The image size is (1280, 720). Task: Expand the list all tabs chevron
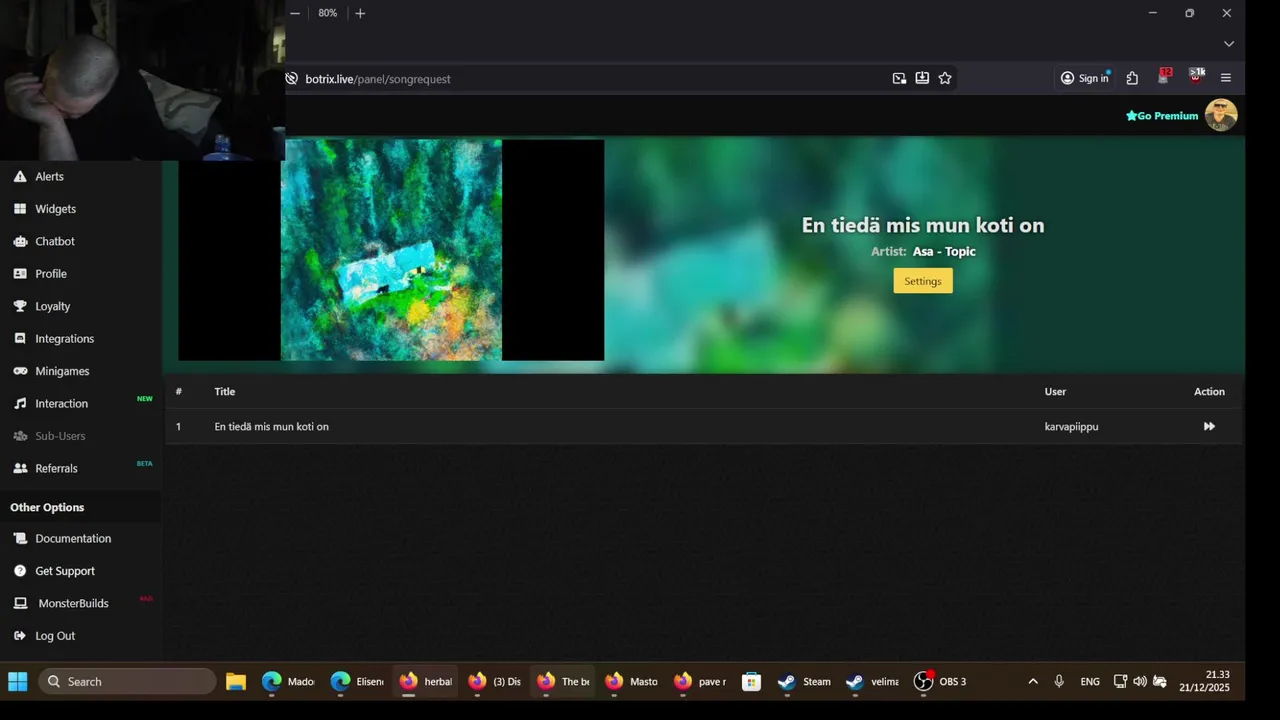(1229, 44)
